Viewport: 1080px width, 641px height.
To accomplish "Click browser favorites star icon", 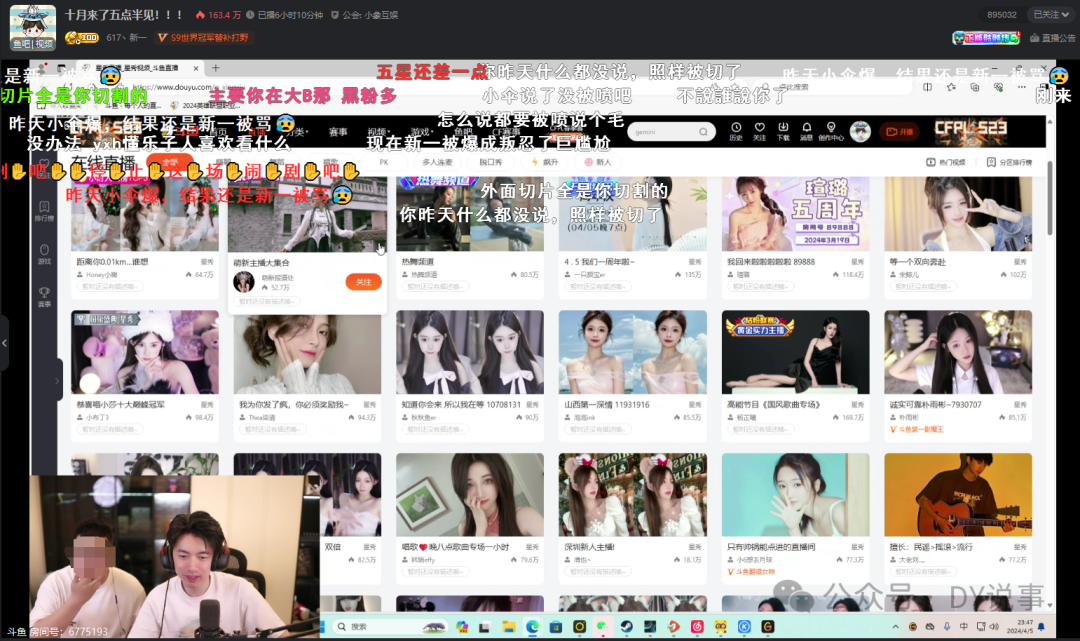I will (x=951, y=87).
